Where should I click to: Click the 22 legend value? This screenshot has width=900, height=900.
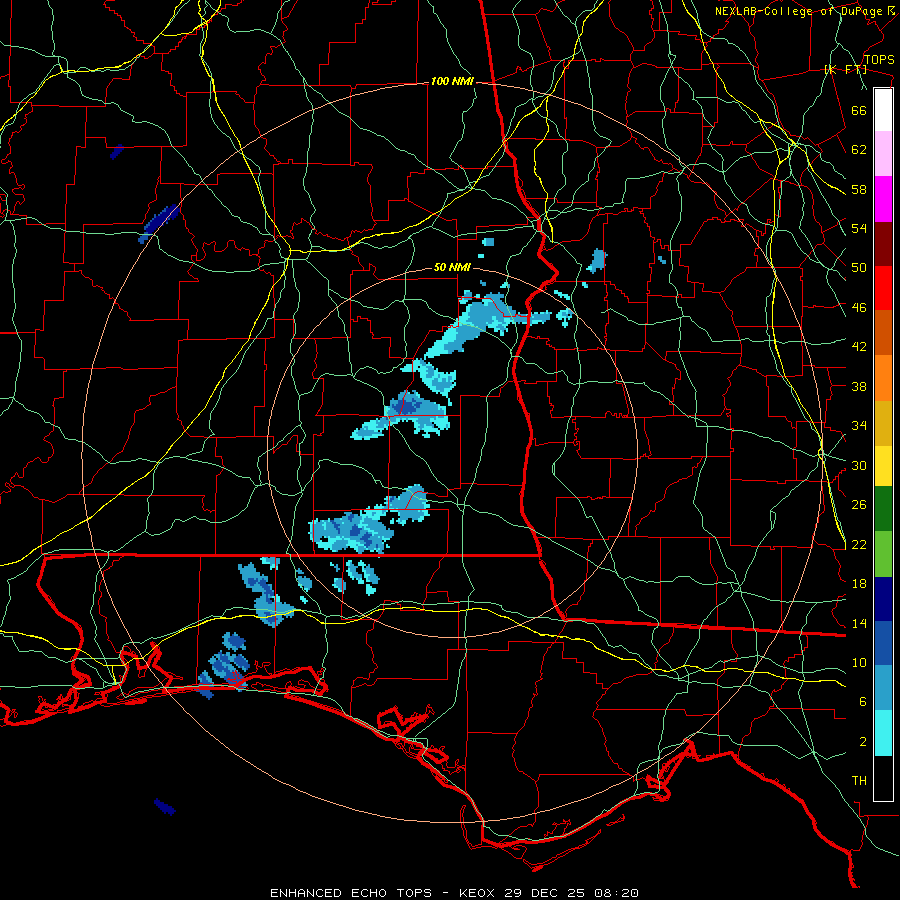859,545
